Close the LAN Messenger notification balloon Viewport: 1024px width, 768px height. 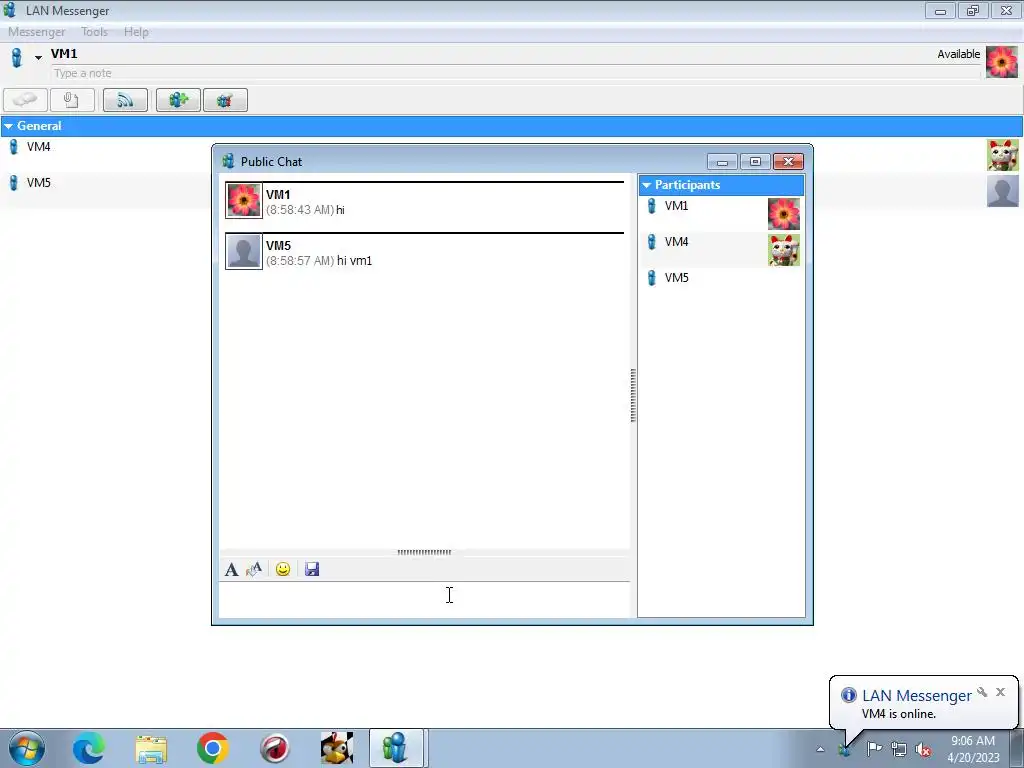[x=1000, y=692]
